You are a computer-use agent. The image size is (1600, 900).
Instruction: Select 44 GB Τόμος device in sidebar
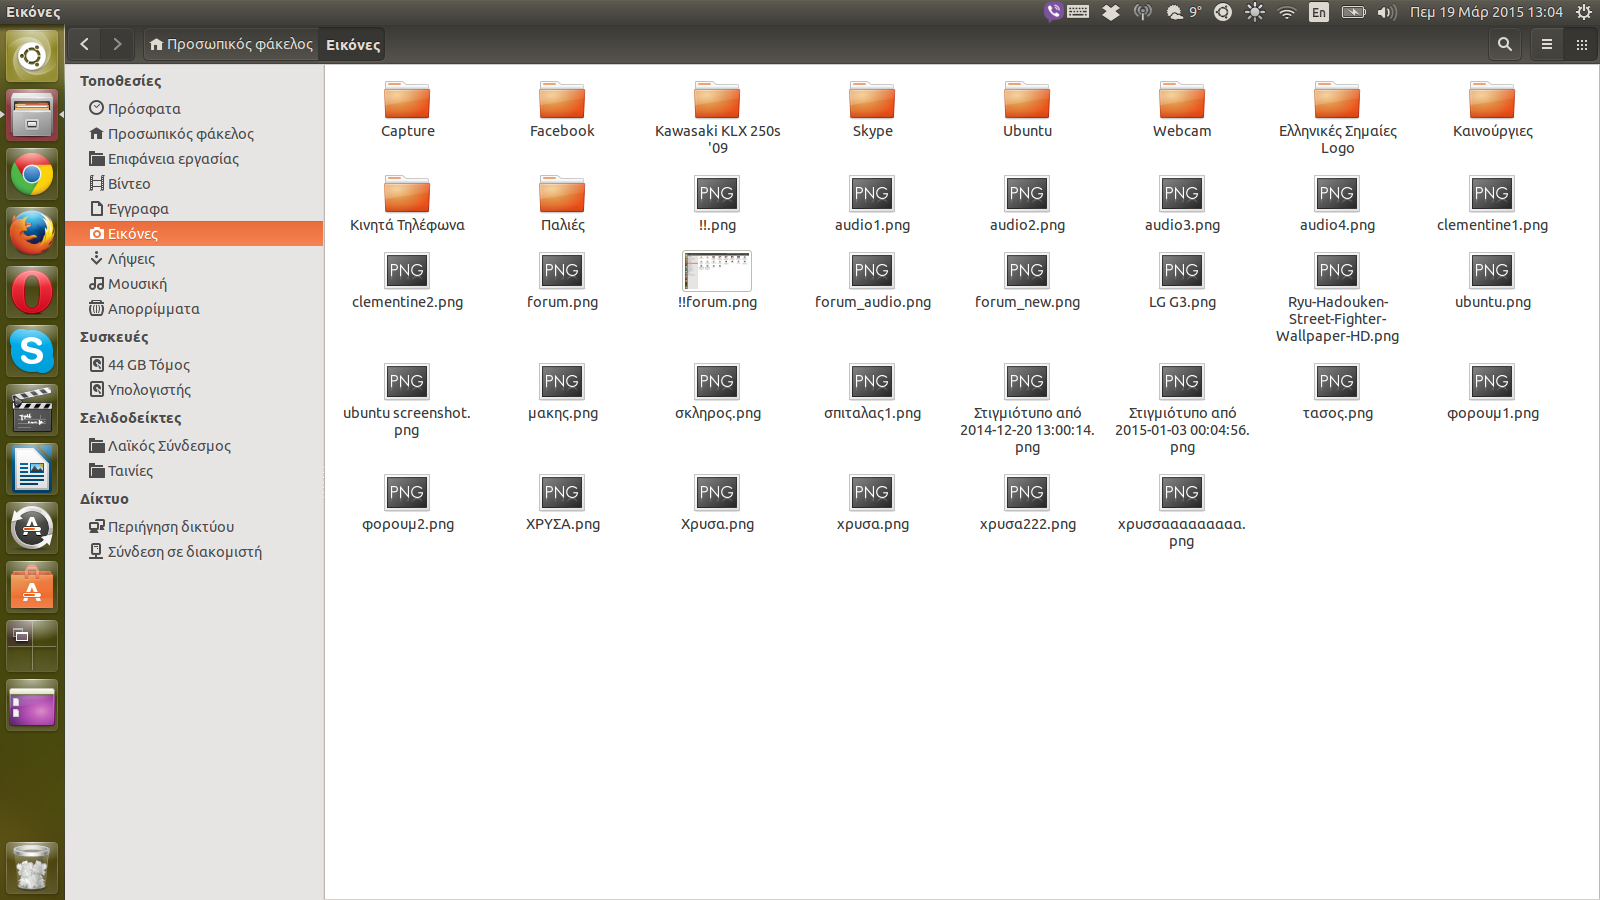pos(148,365)
